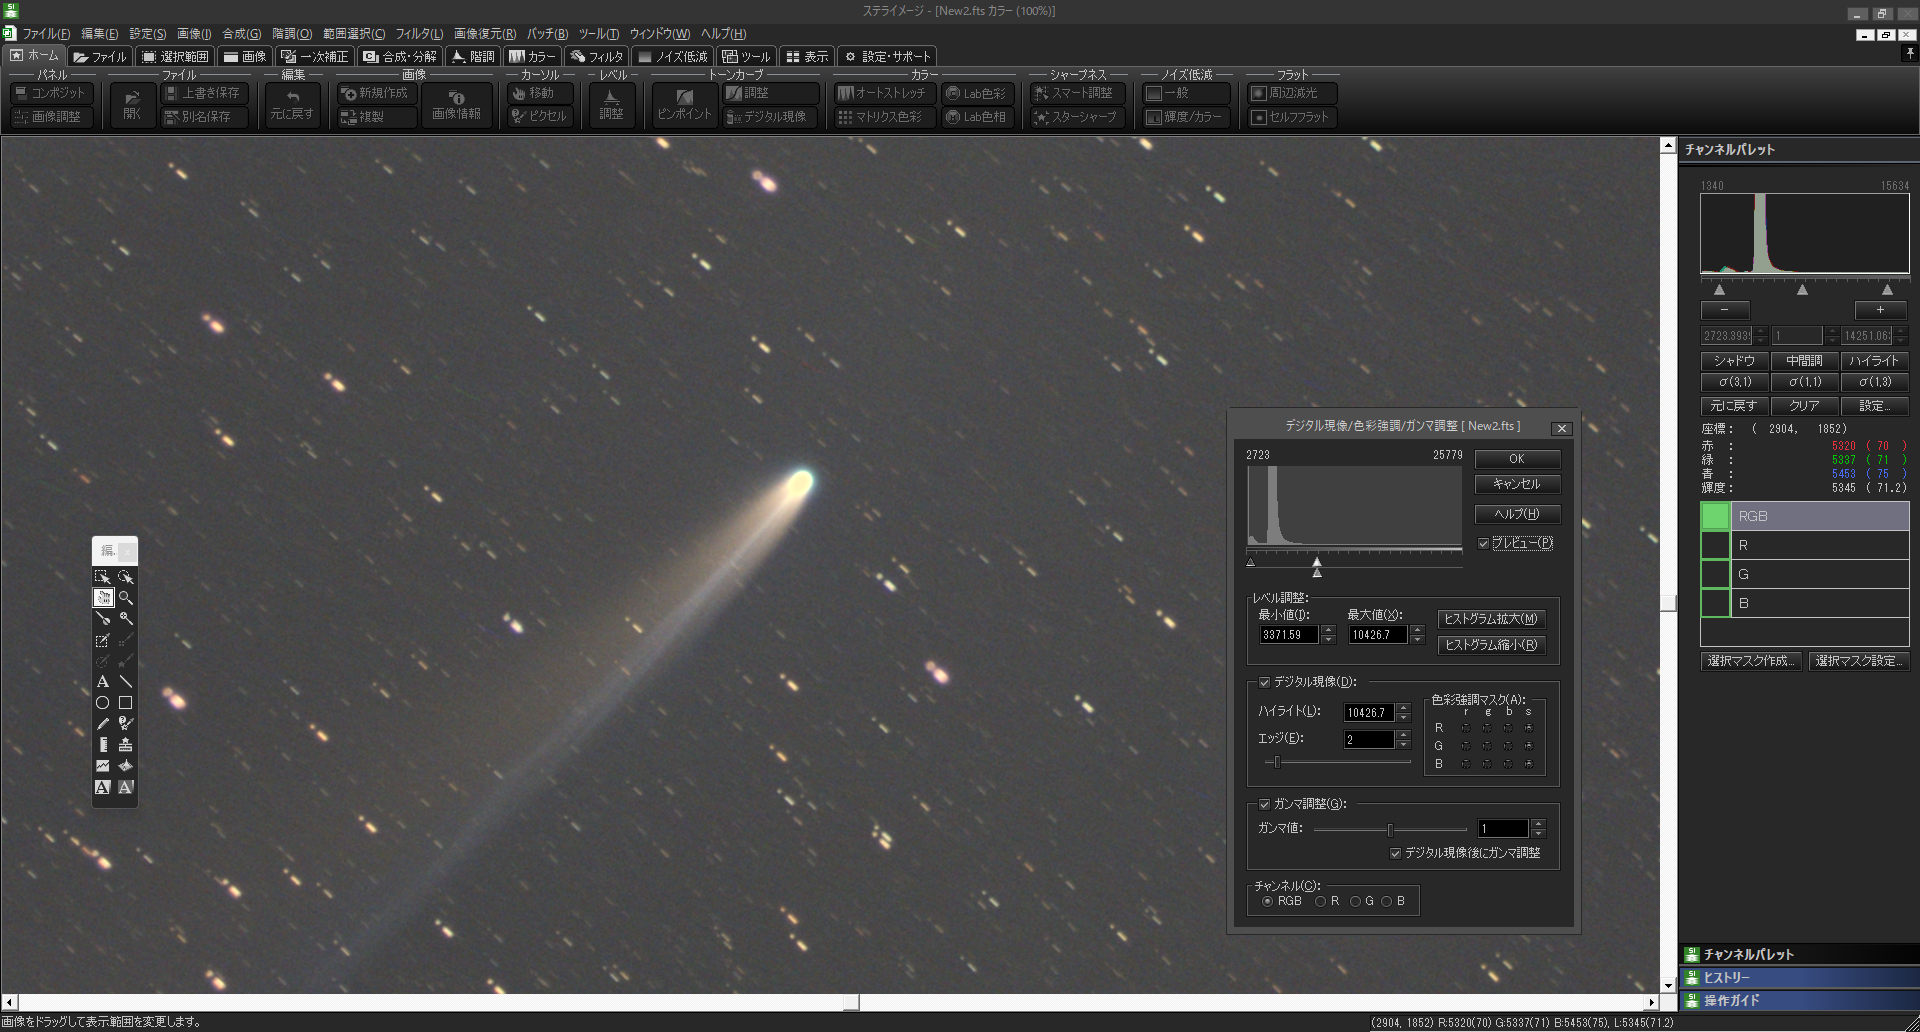
Task: Click the ガンマ値 slider handle
Action: (x=1390, y=829)
